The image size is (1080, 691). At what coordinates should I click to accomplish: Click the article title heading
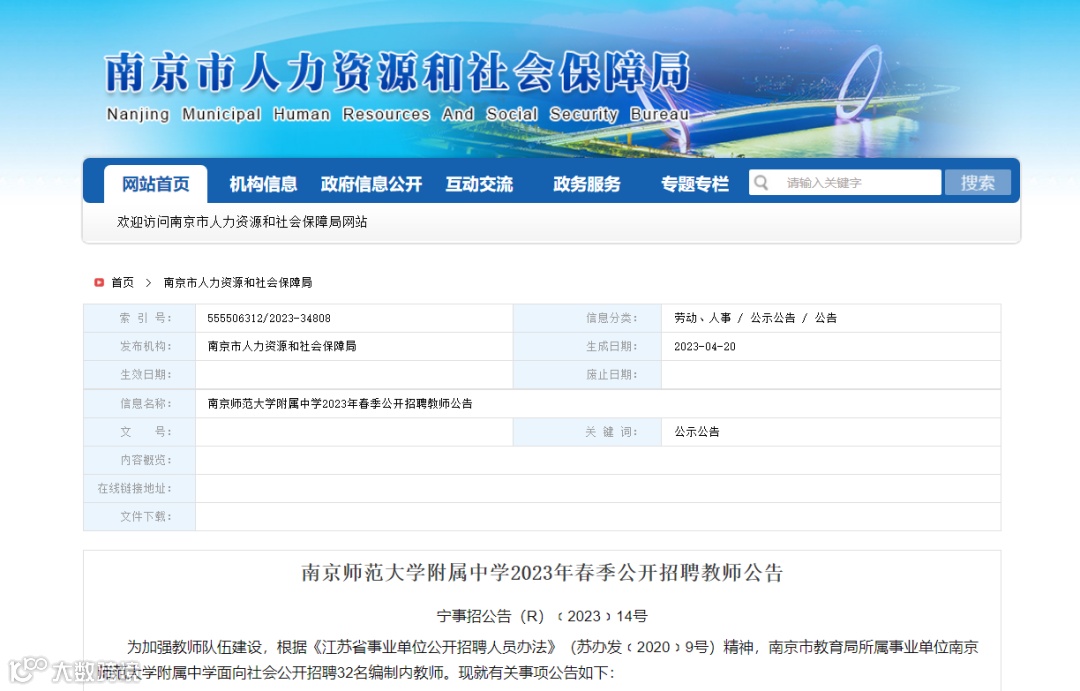point(542,573)
